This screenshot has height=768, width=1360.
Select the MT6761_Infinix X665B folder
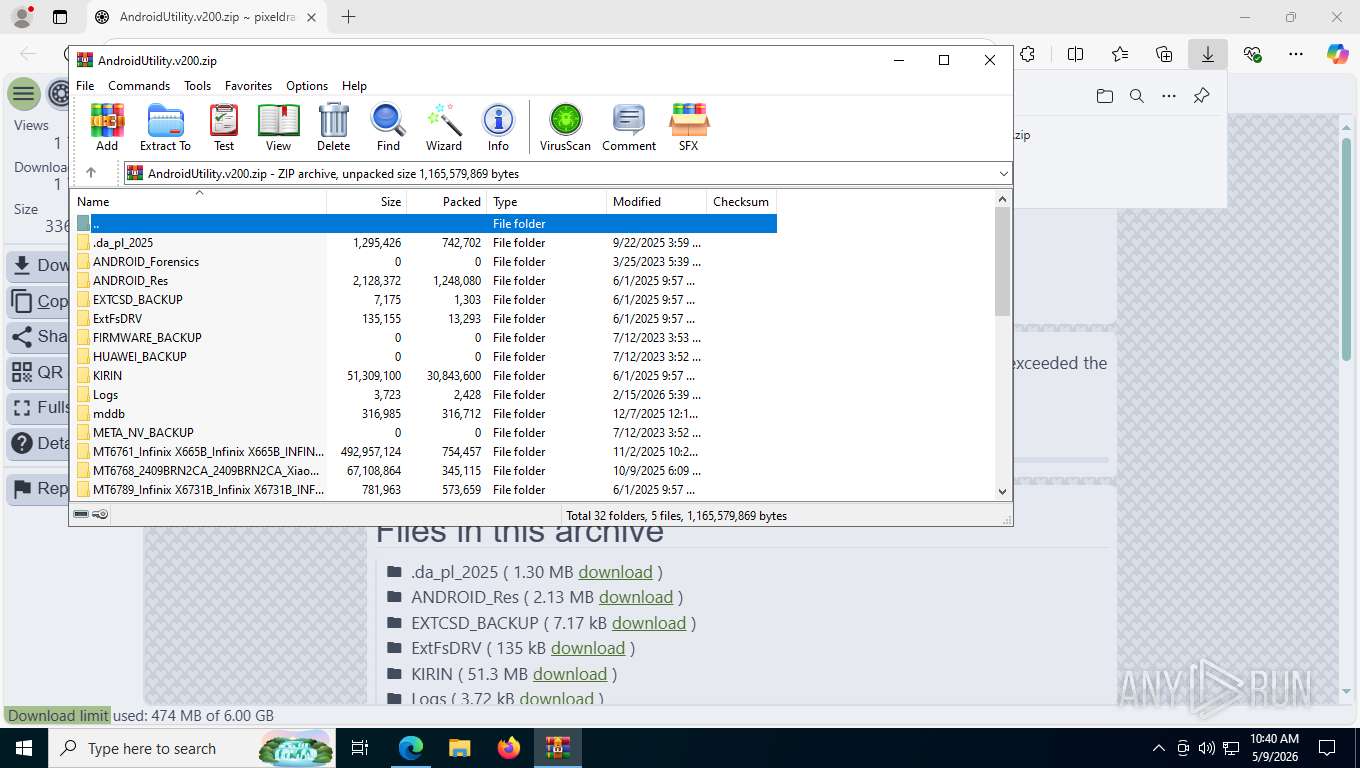click(x=425, y=452)
